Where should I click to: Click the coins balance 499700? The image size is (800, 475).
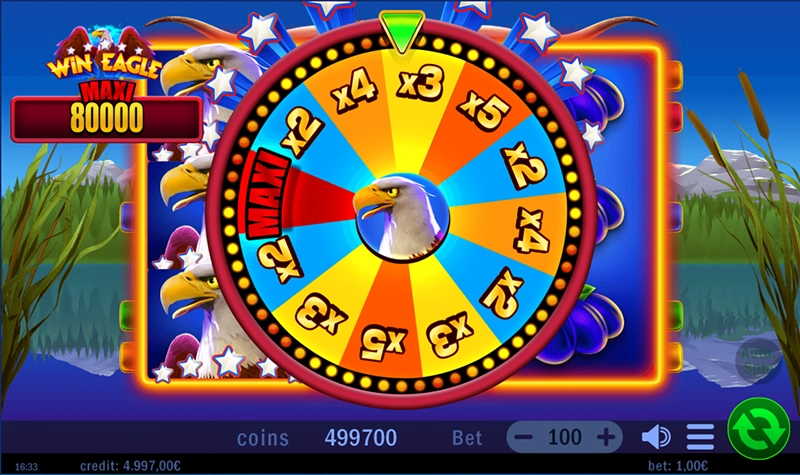tap(361, 438)
